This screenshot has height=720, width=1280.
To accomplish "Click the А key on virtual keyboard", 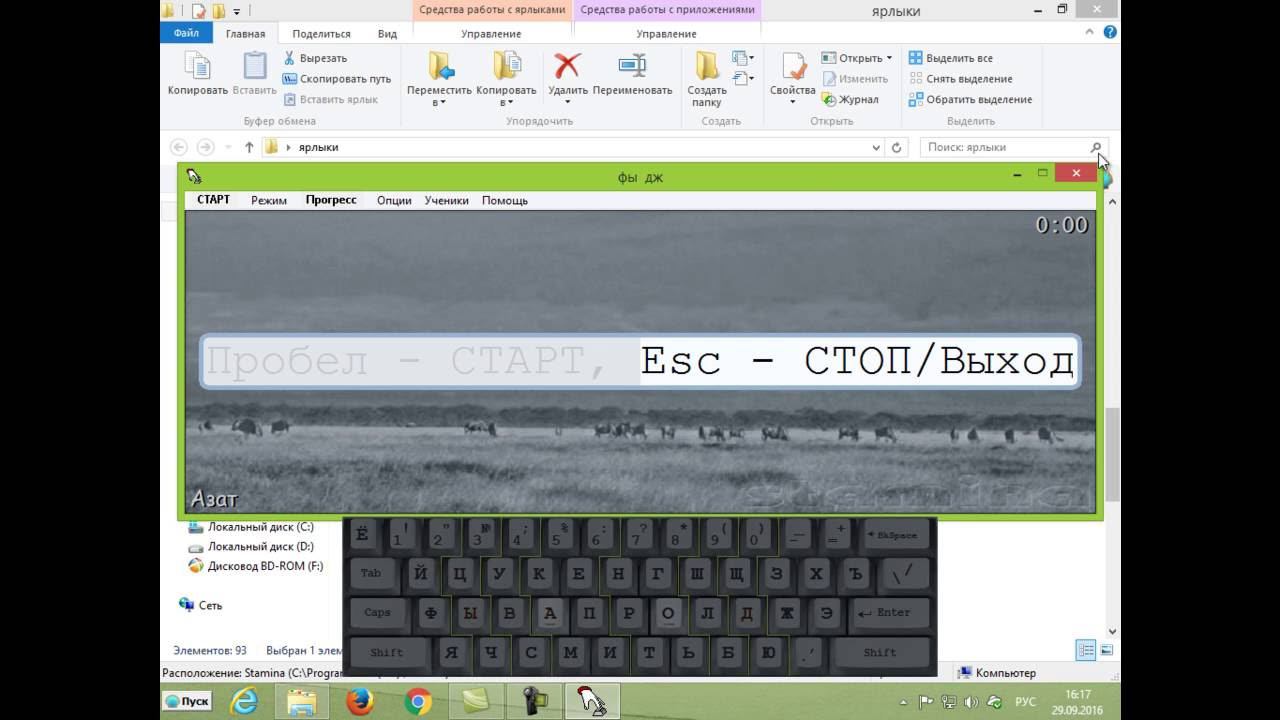I will [549, 613].
